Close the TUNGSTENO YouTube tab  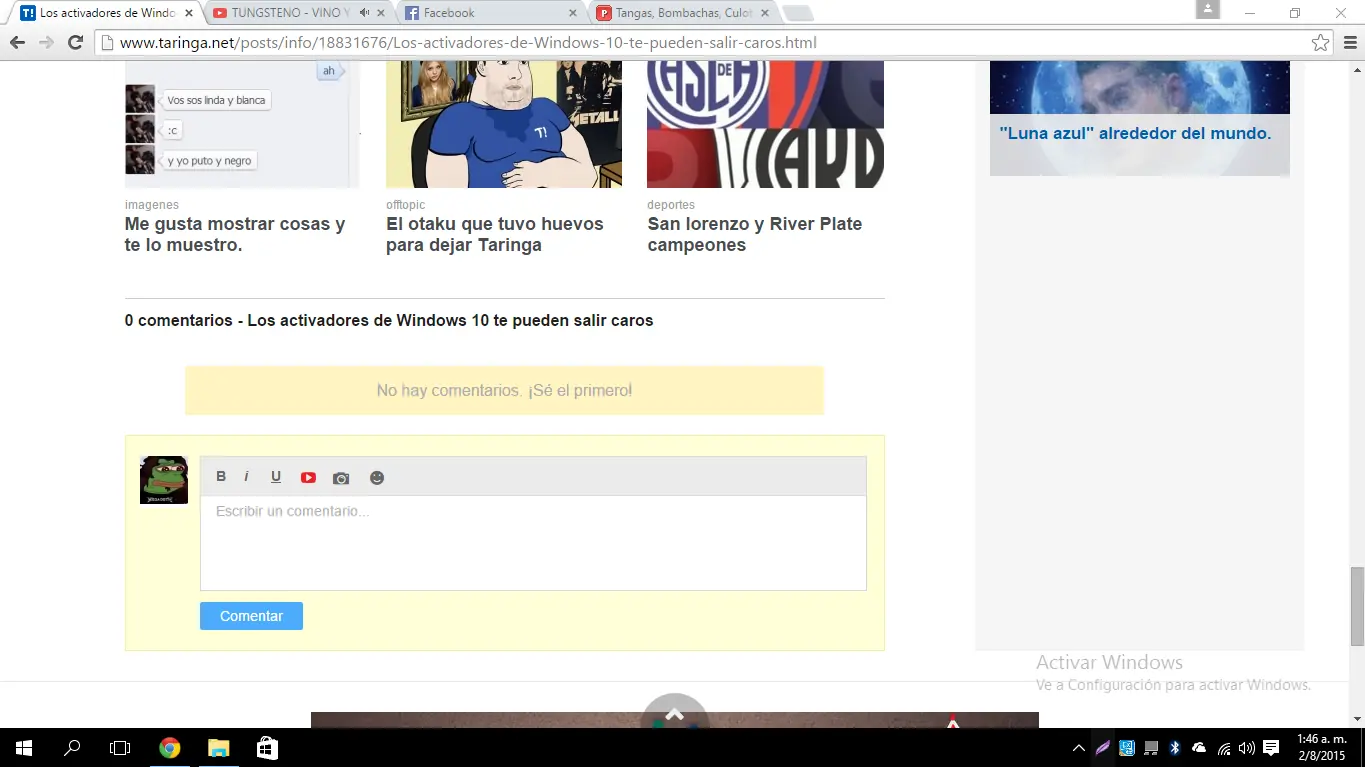(382, 13)
